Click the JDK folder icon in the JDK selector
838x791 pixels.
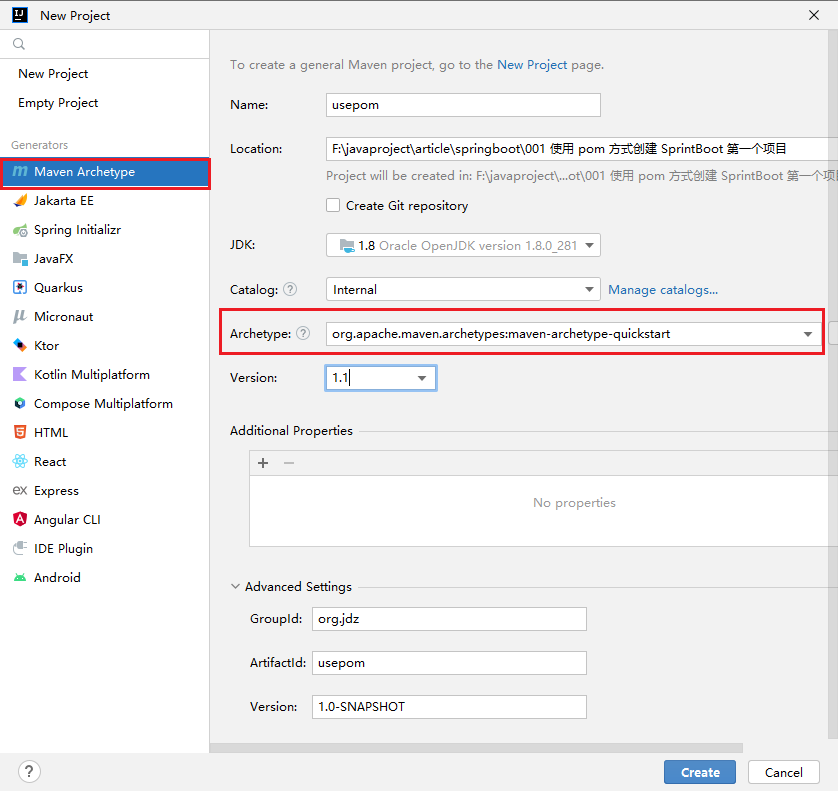tap(347, 245)
